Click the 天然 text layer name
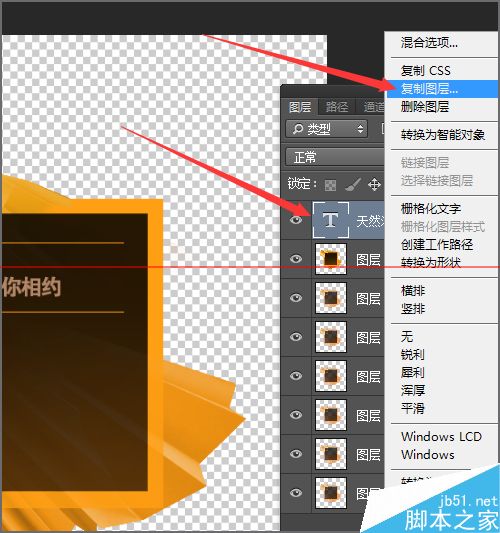 click(x=370, y=221)
